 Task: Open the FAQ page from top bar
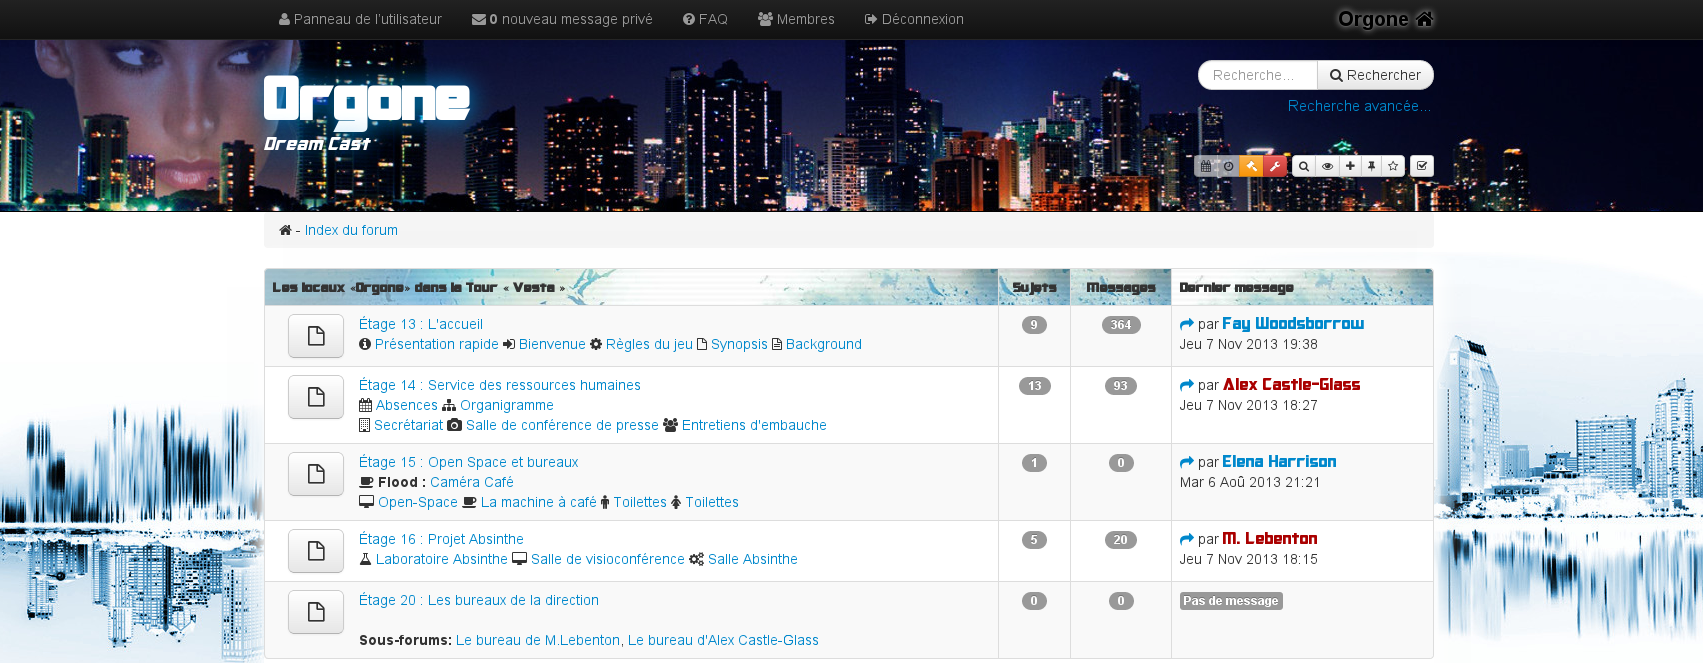705,19
